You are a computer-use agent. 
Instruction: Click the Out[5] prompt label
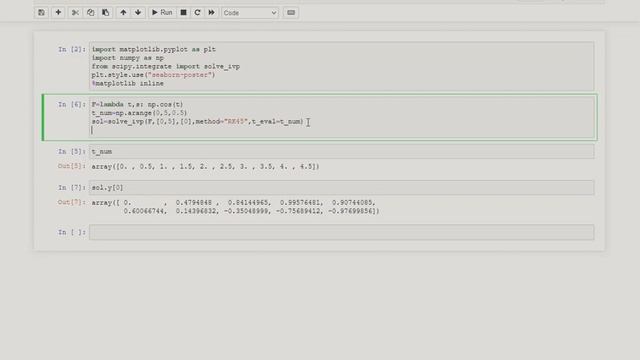click(x=72, y=166)
